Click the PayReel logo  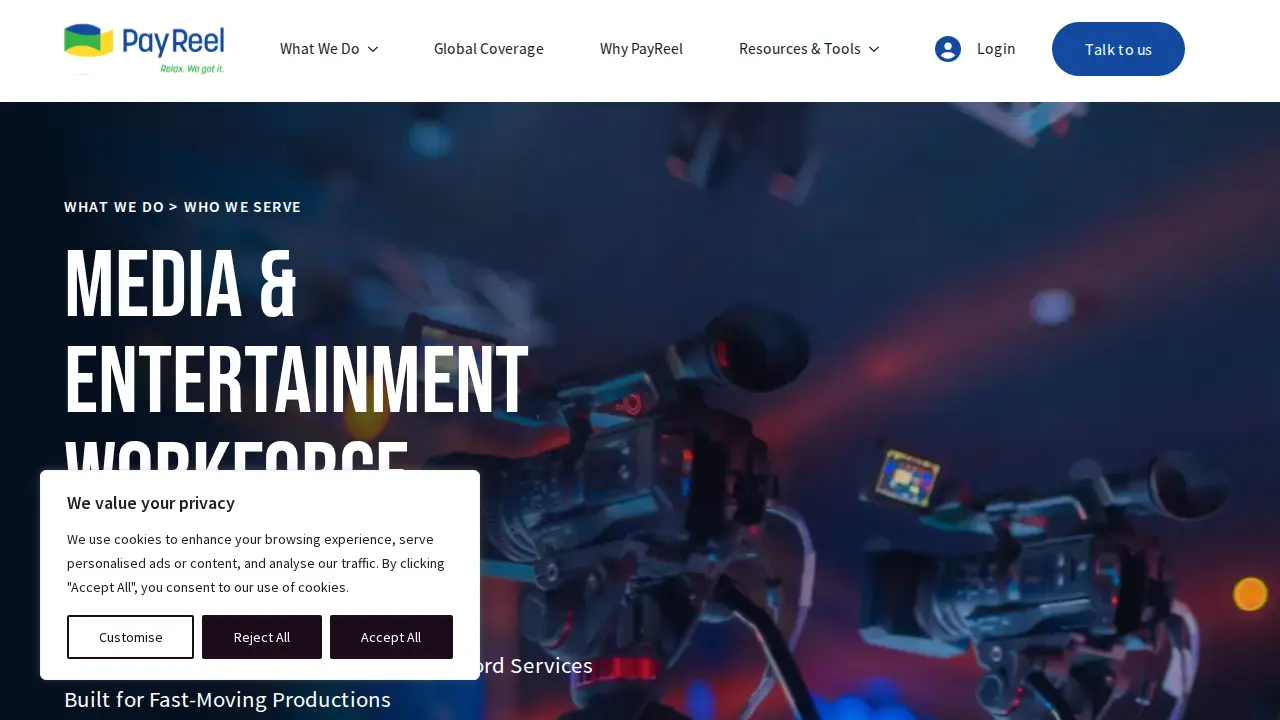pos(144,49)
